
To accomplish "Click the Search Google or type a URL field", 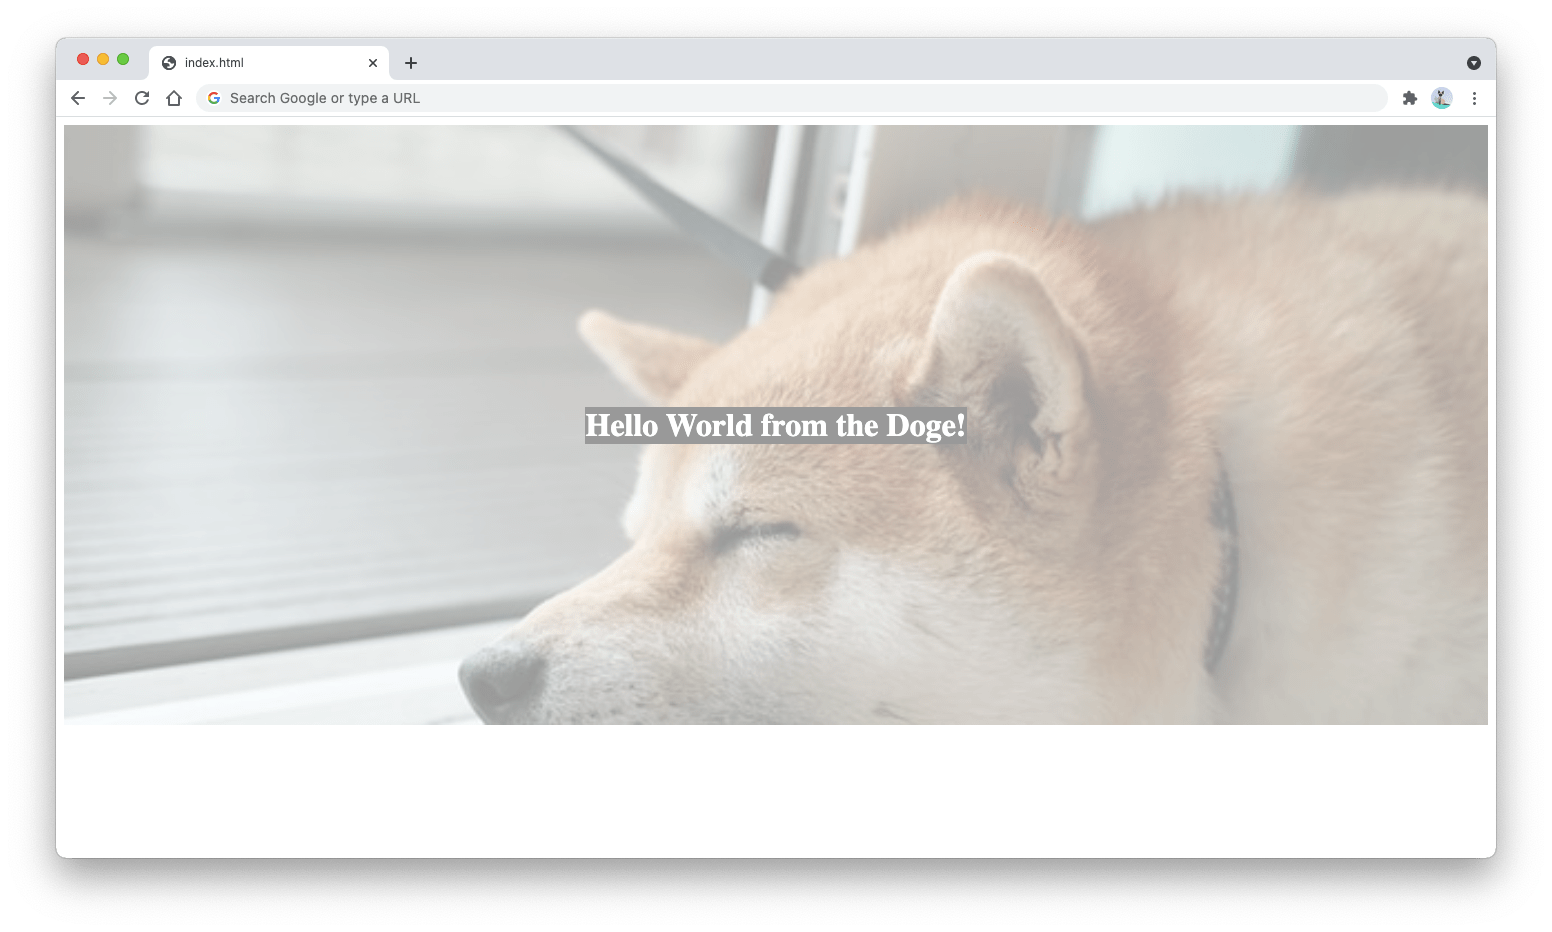I will (x=700, y=98).
